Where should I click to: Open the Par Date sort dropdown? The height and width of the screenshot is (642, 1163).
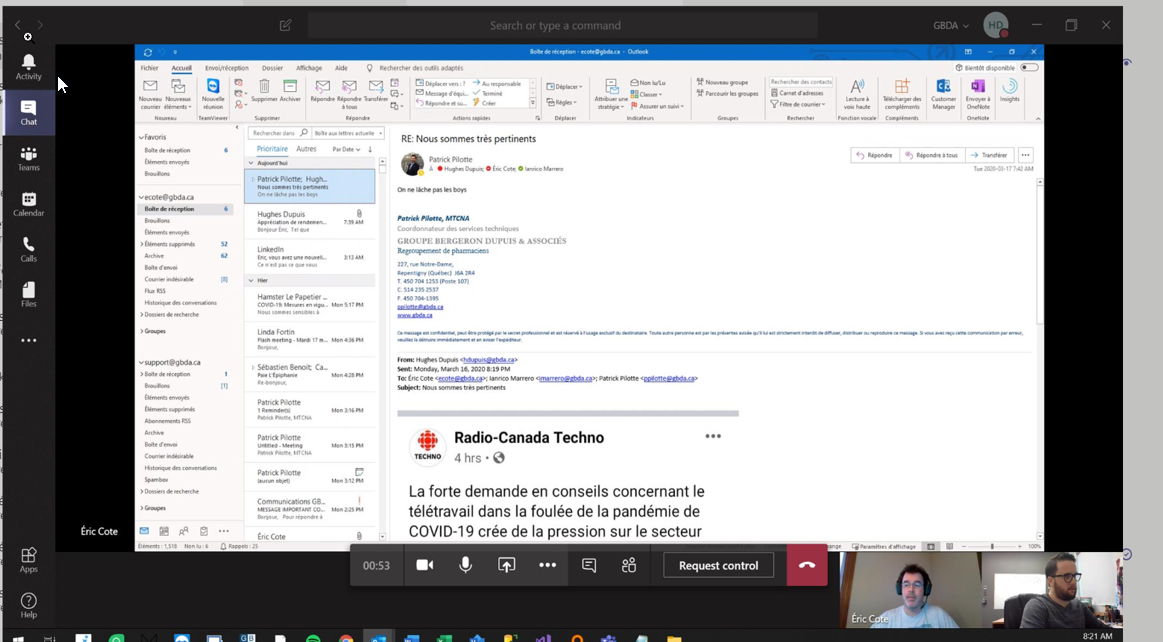(346, 150)
